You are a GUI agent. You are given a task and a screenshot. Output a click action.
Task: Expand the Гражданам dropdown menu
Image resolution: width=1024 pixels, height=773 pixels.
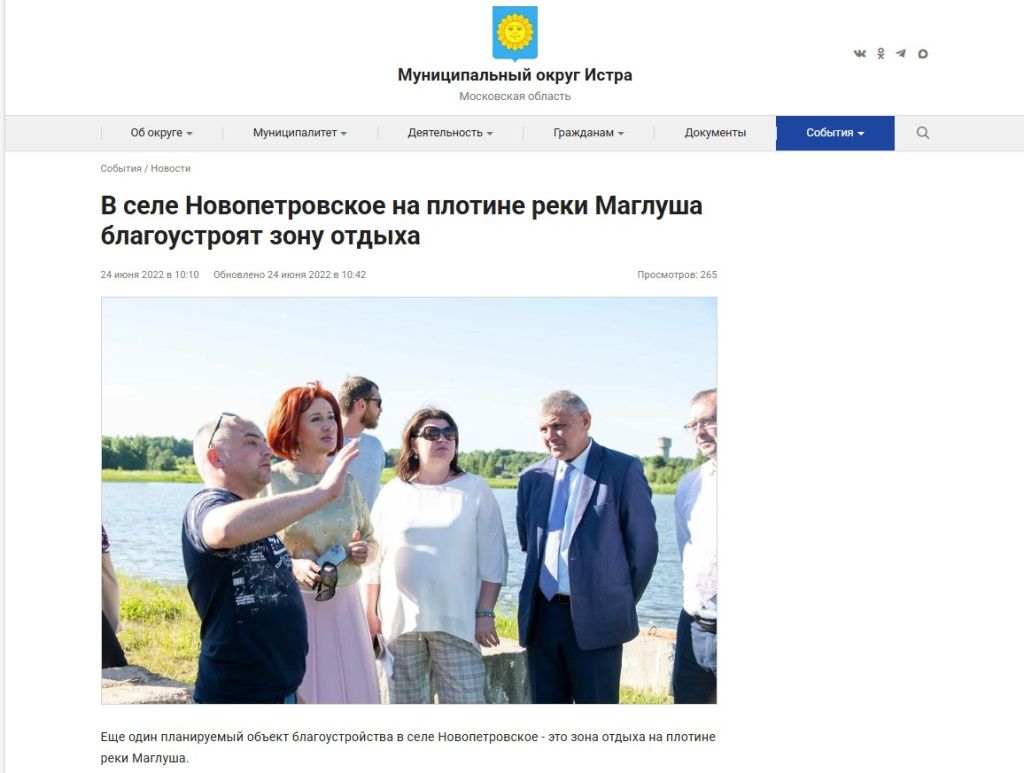coord(588,133)
